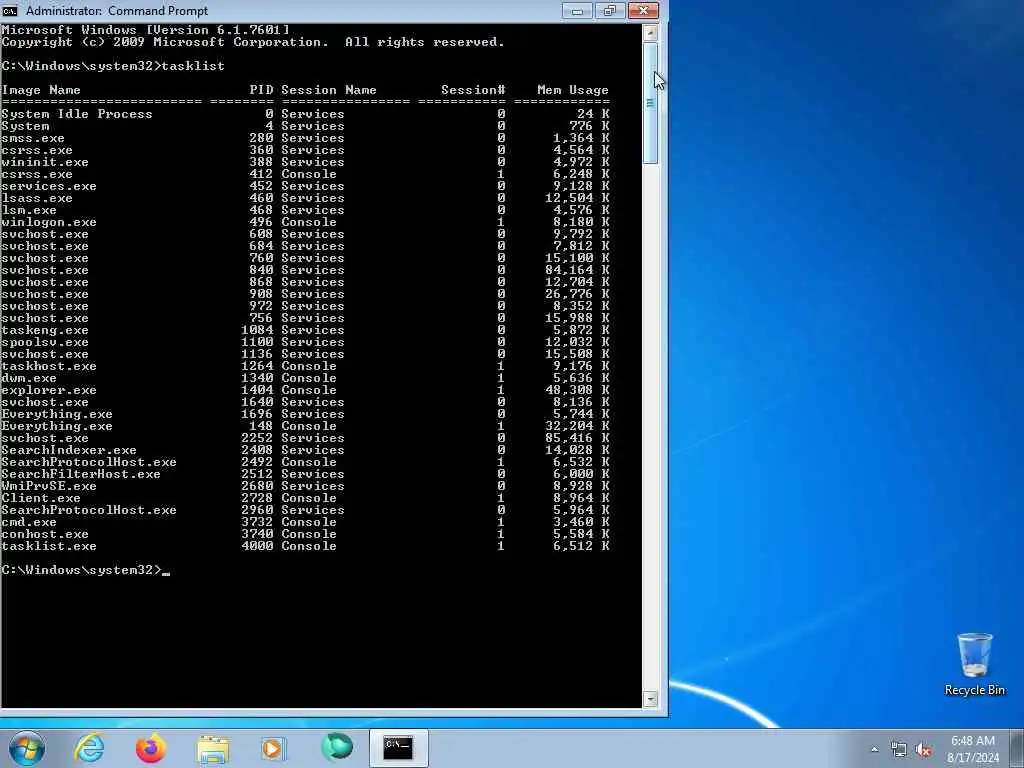Click the 'lsass.exe' process name
The height and width of the screenshot is (768, 1024).
[x=37, y=198]
